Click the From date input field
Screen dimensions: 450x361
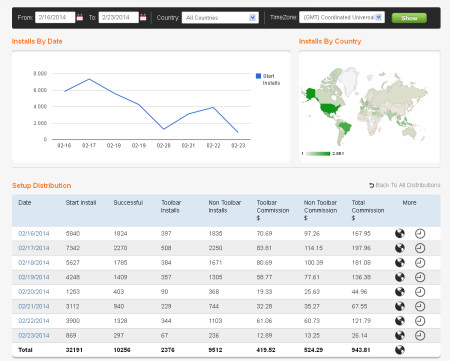pyautogui.click(x=55, y=17)
